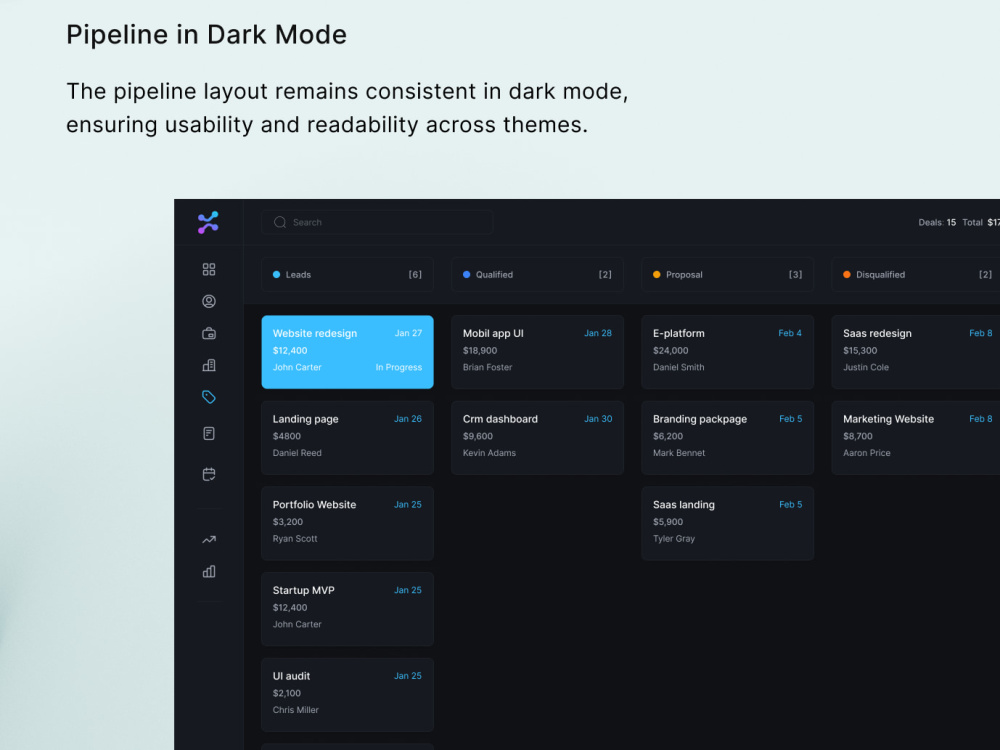Select the Proposal column header
Viewport: 1000px width, 750px height.
[728, 274]
